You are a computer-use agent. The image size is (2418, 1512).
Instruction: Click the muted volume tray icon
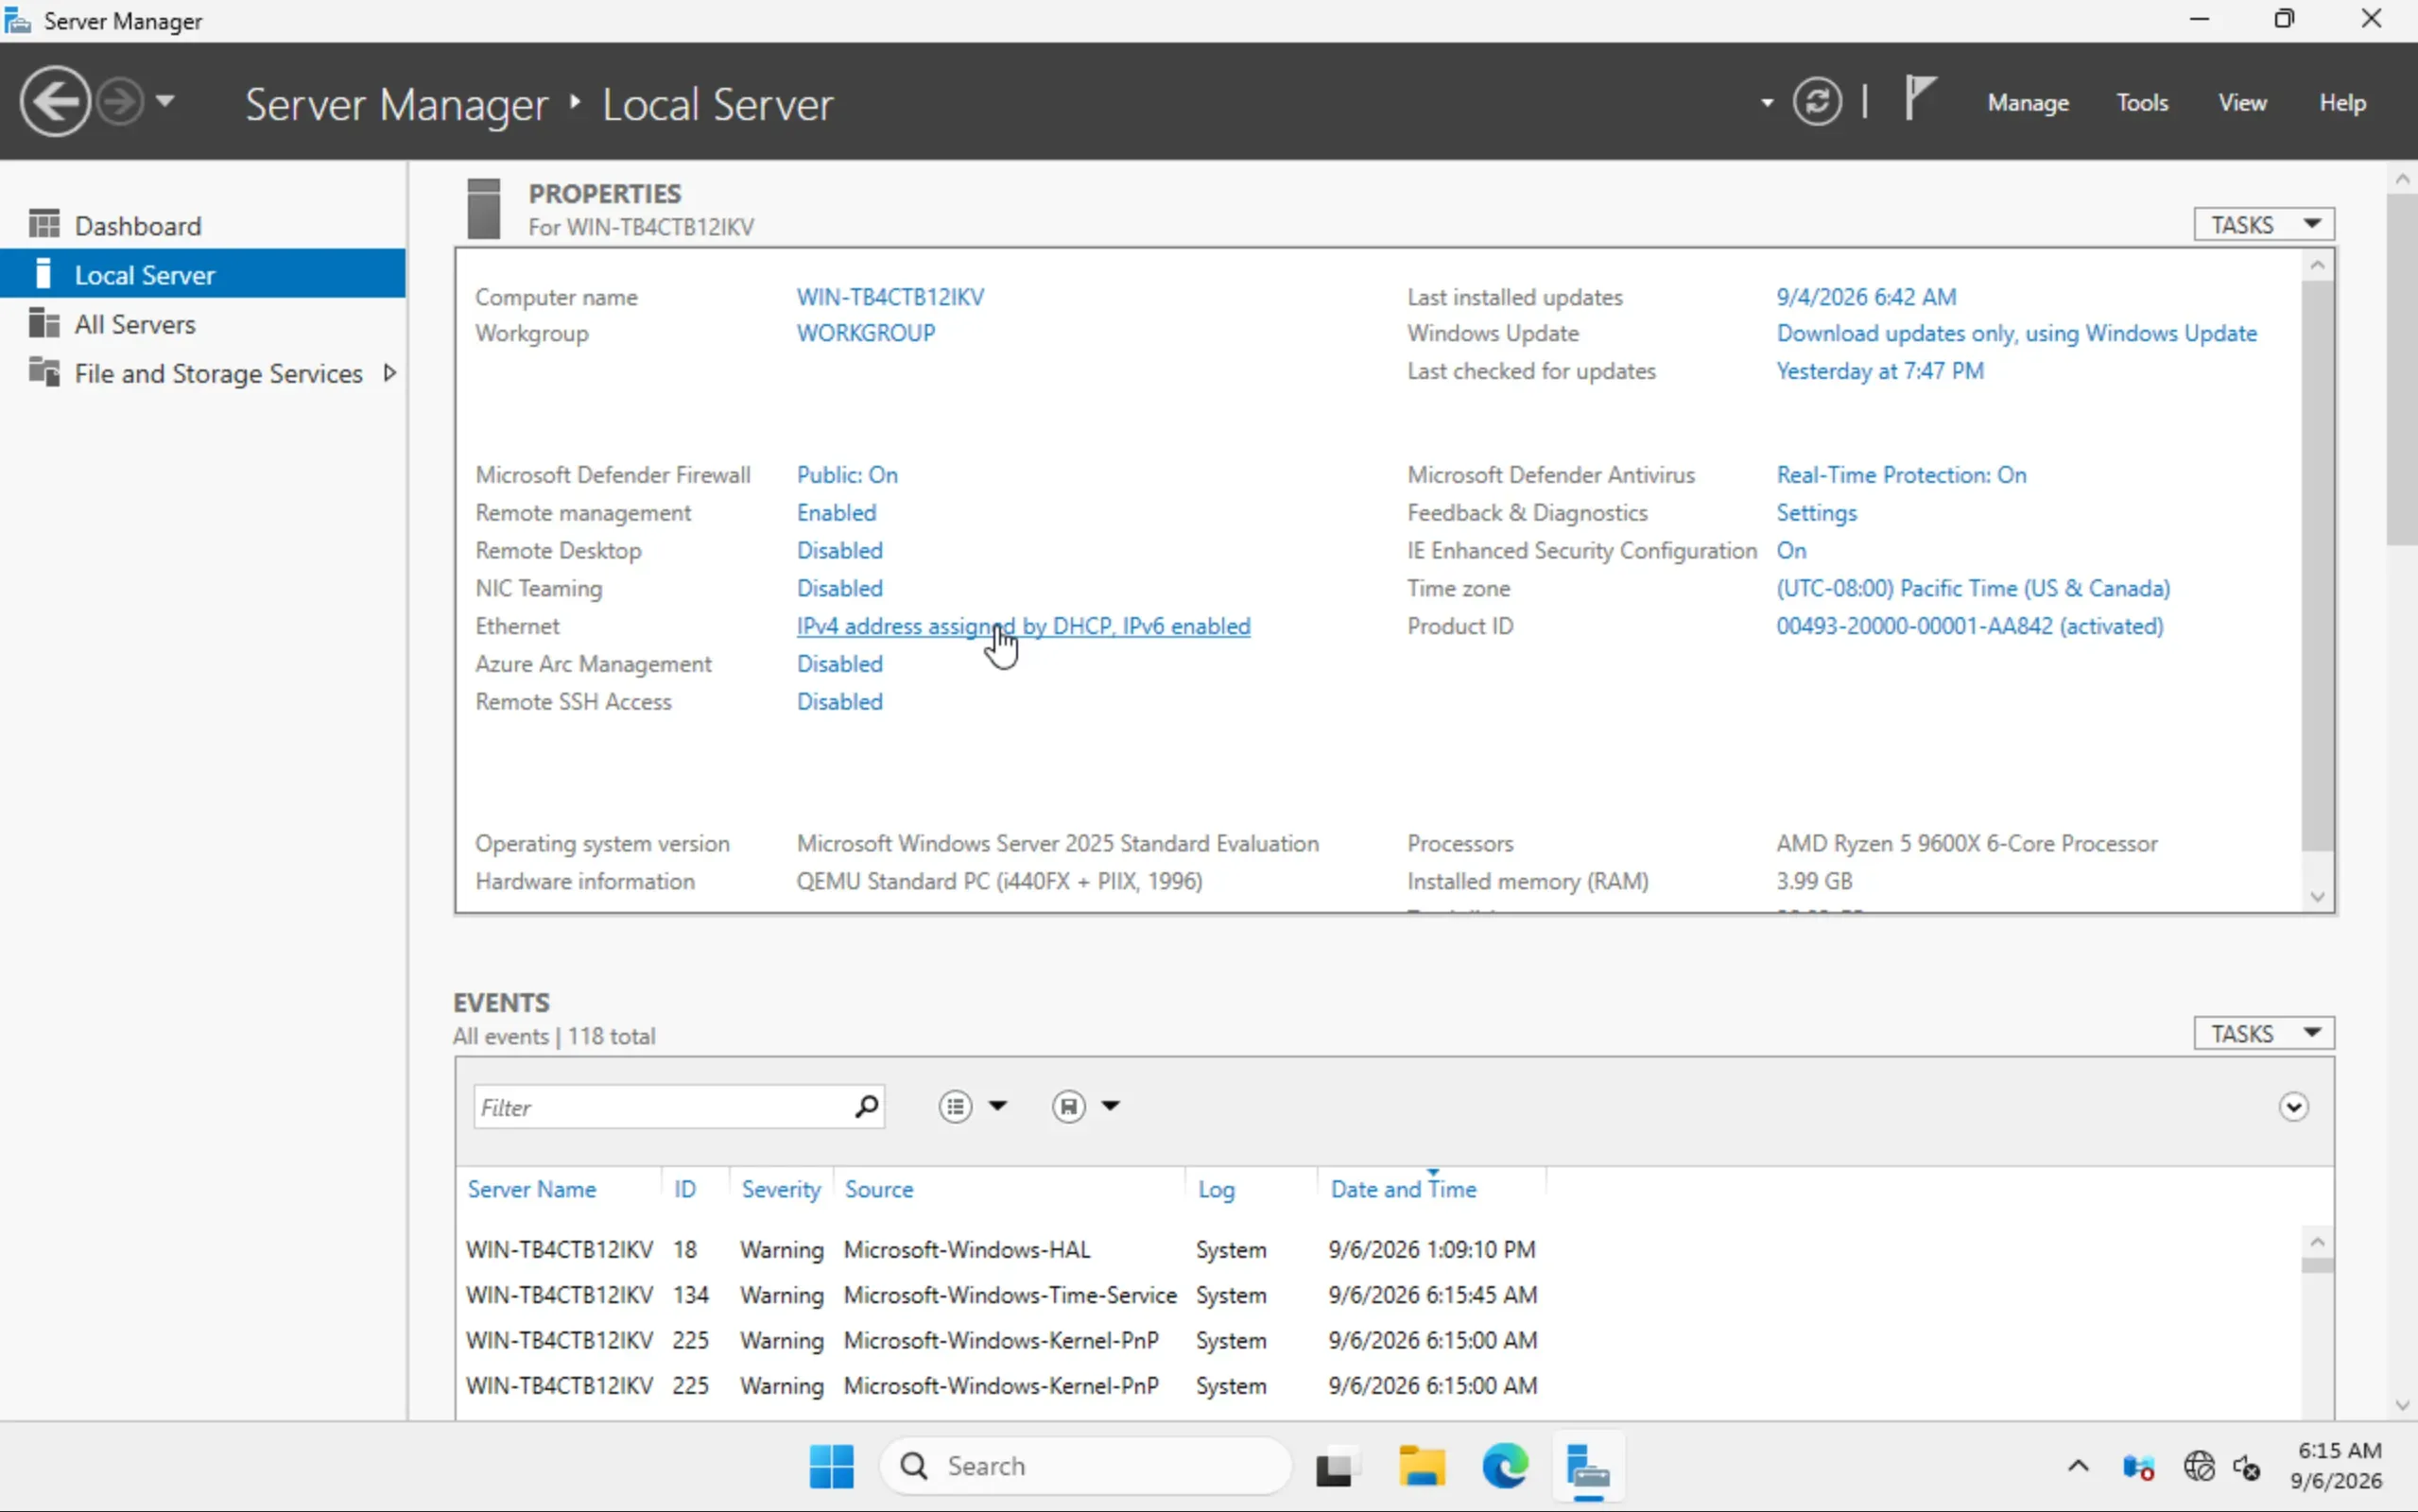2247,1467
